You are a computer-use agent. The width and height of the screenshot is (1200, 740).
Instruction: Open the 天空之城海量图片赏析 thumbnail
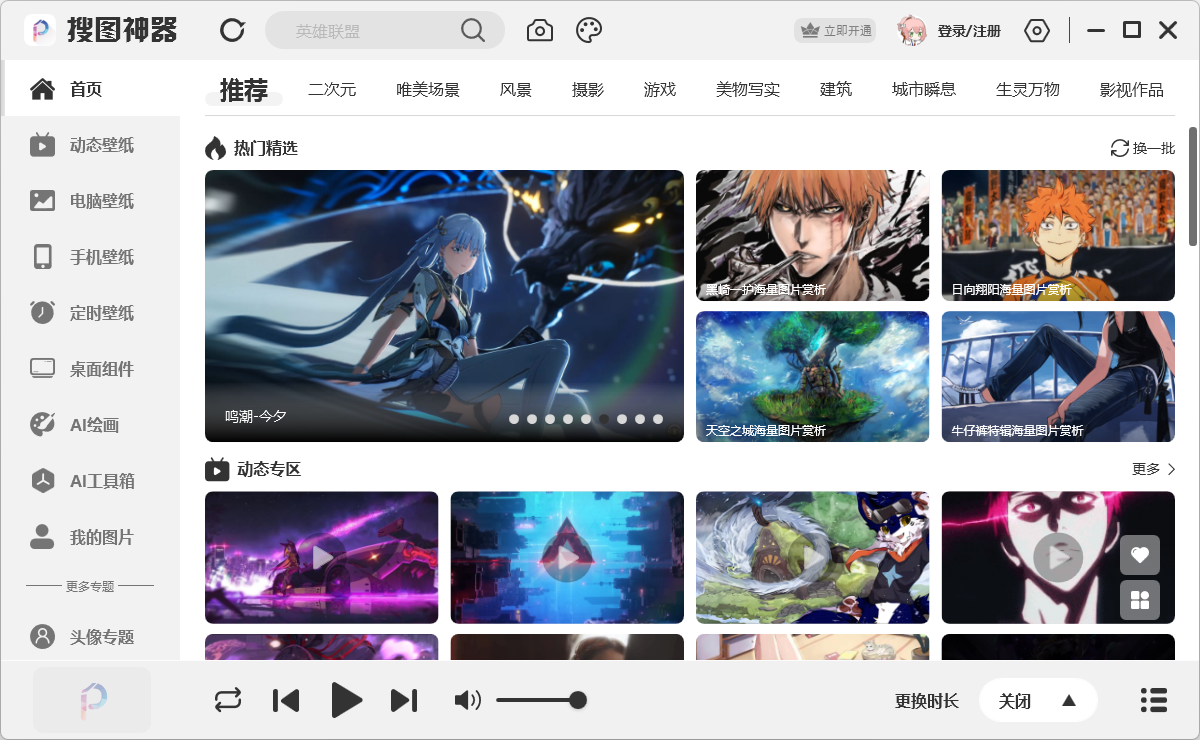pos(812,376)
